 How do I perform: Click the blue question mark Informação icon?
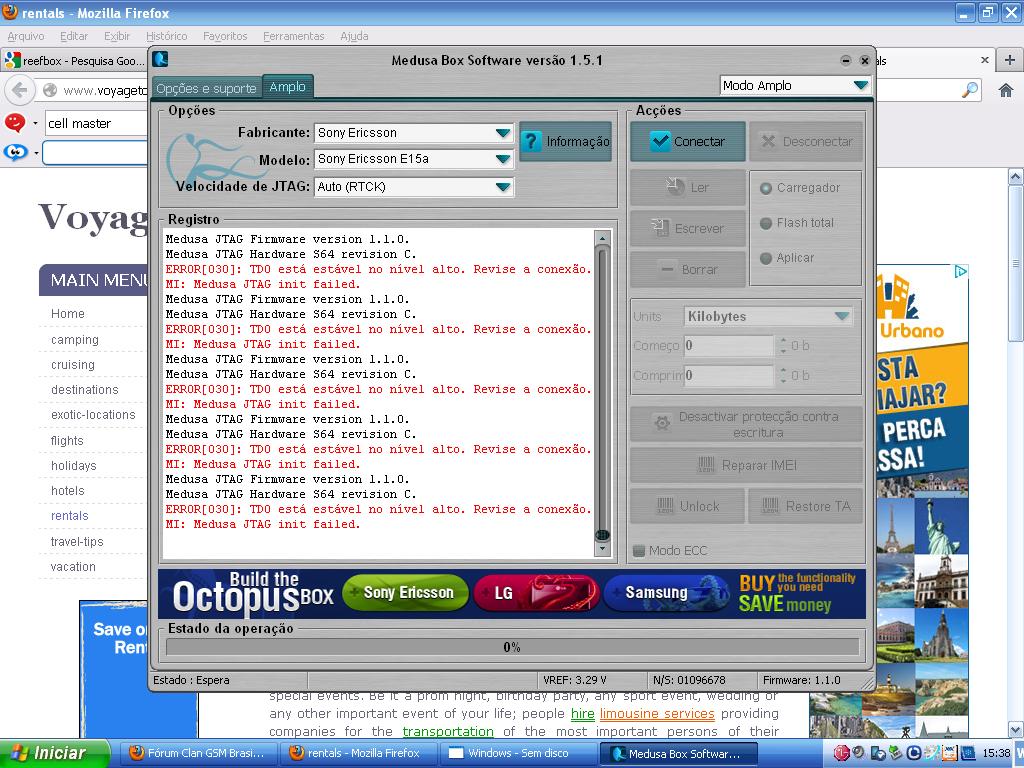tap(532, 141)
